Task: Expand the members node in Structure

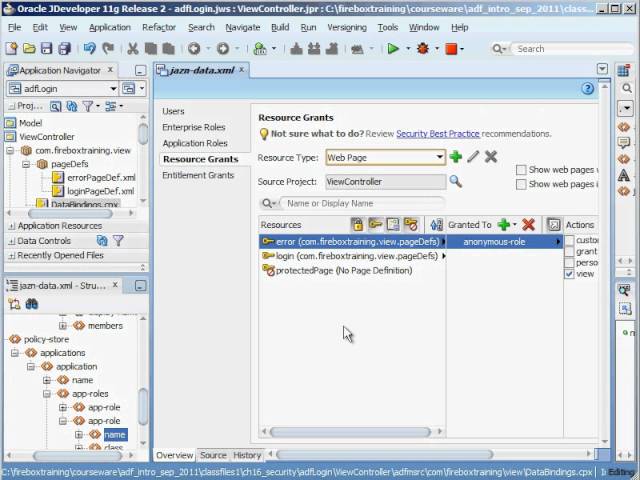Action: [x=63, y=326]
